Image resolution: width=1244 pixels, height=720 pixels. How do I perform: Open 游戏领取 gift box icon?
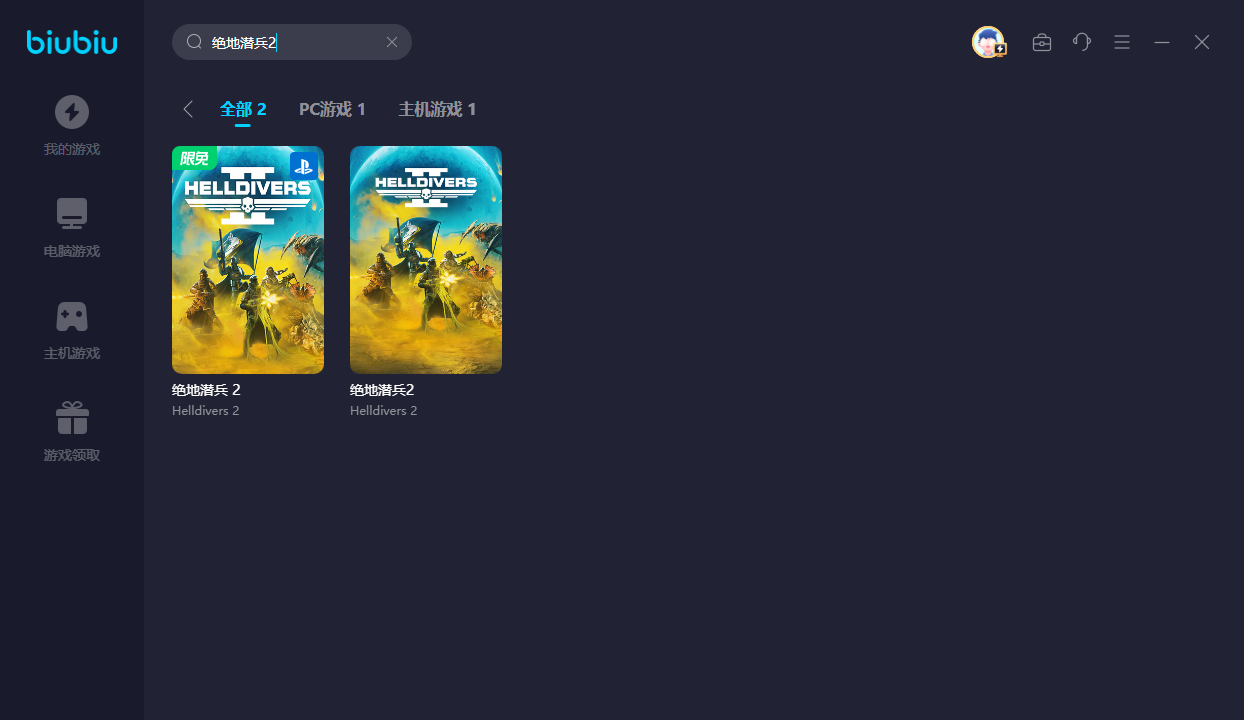72,418
